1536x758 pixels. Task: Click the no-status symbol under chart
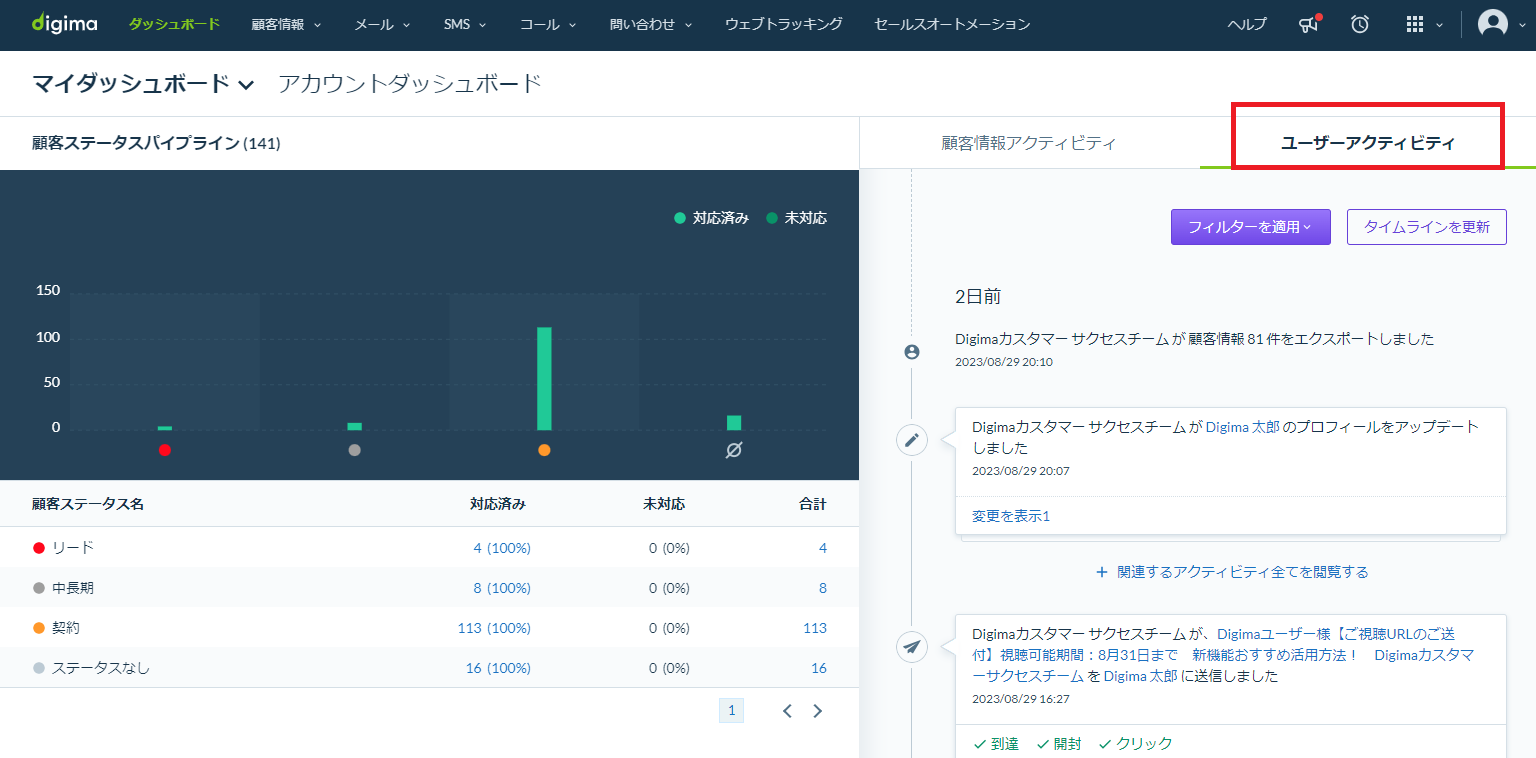click(733, 450)
